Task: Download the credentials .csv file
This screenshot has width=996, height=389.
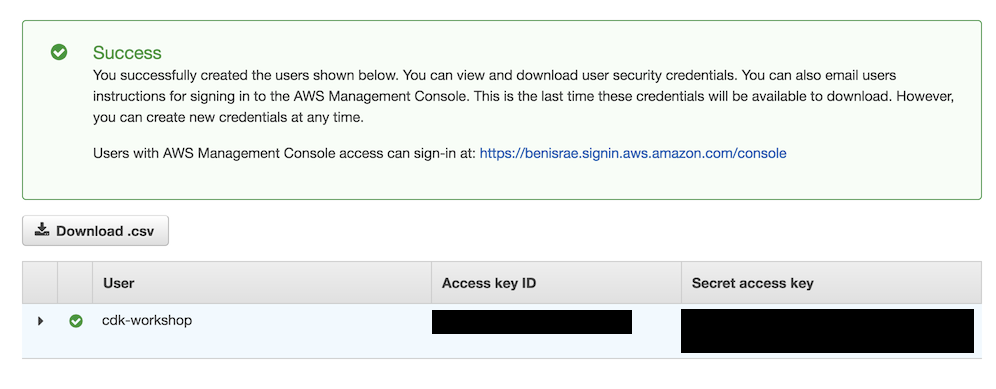Action: pos(95,231)
